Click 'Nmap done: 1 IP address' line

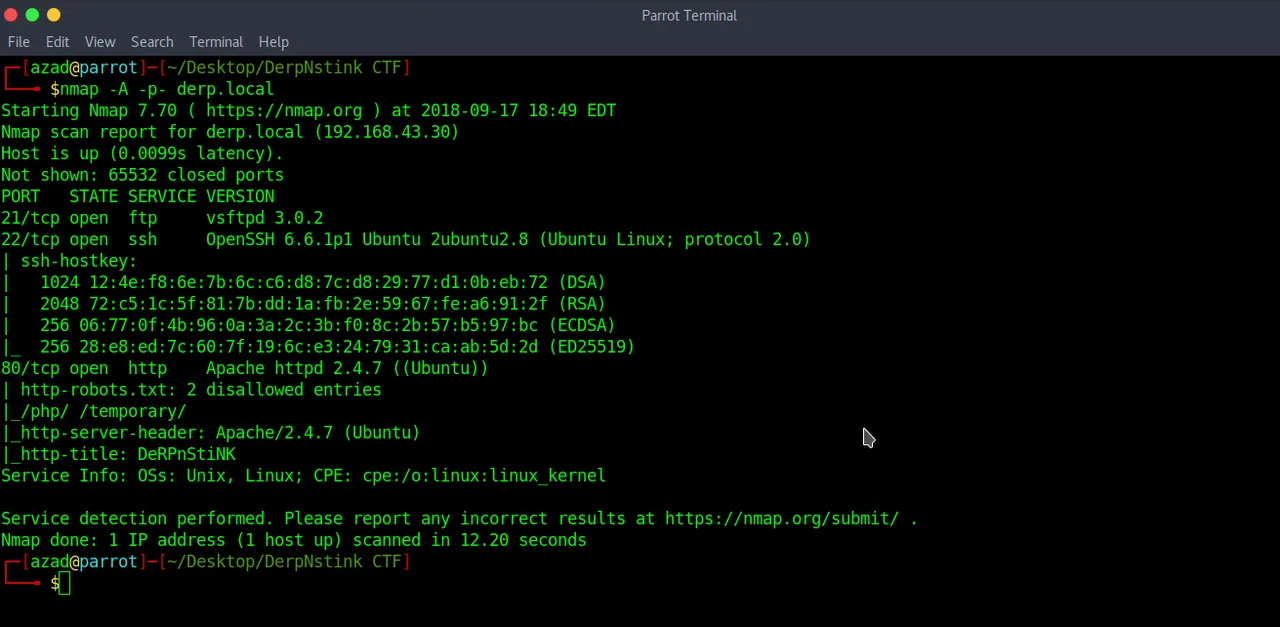point(294,540)
